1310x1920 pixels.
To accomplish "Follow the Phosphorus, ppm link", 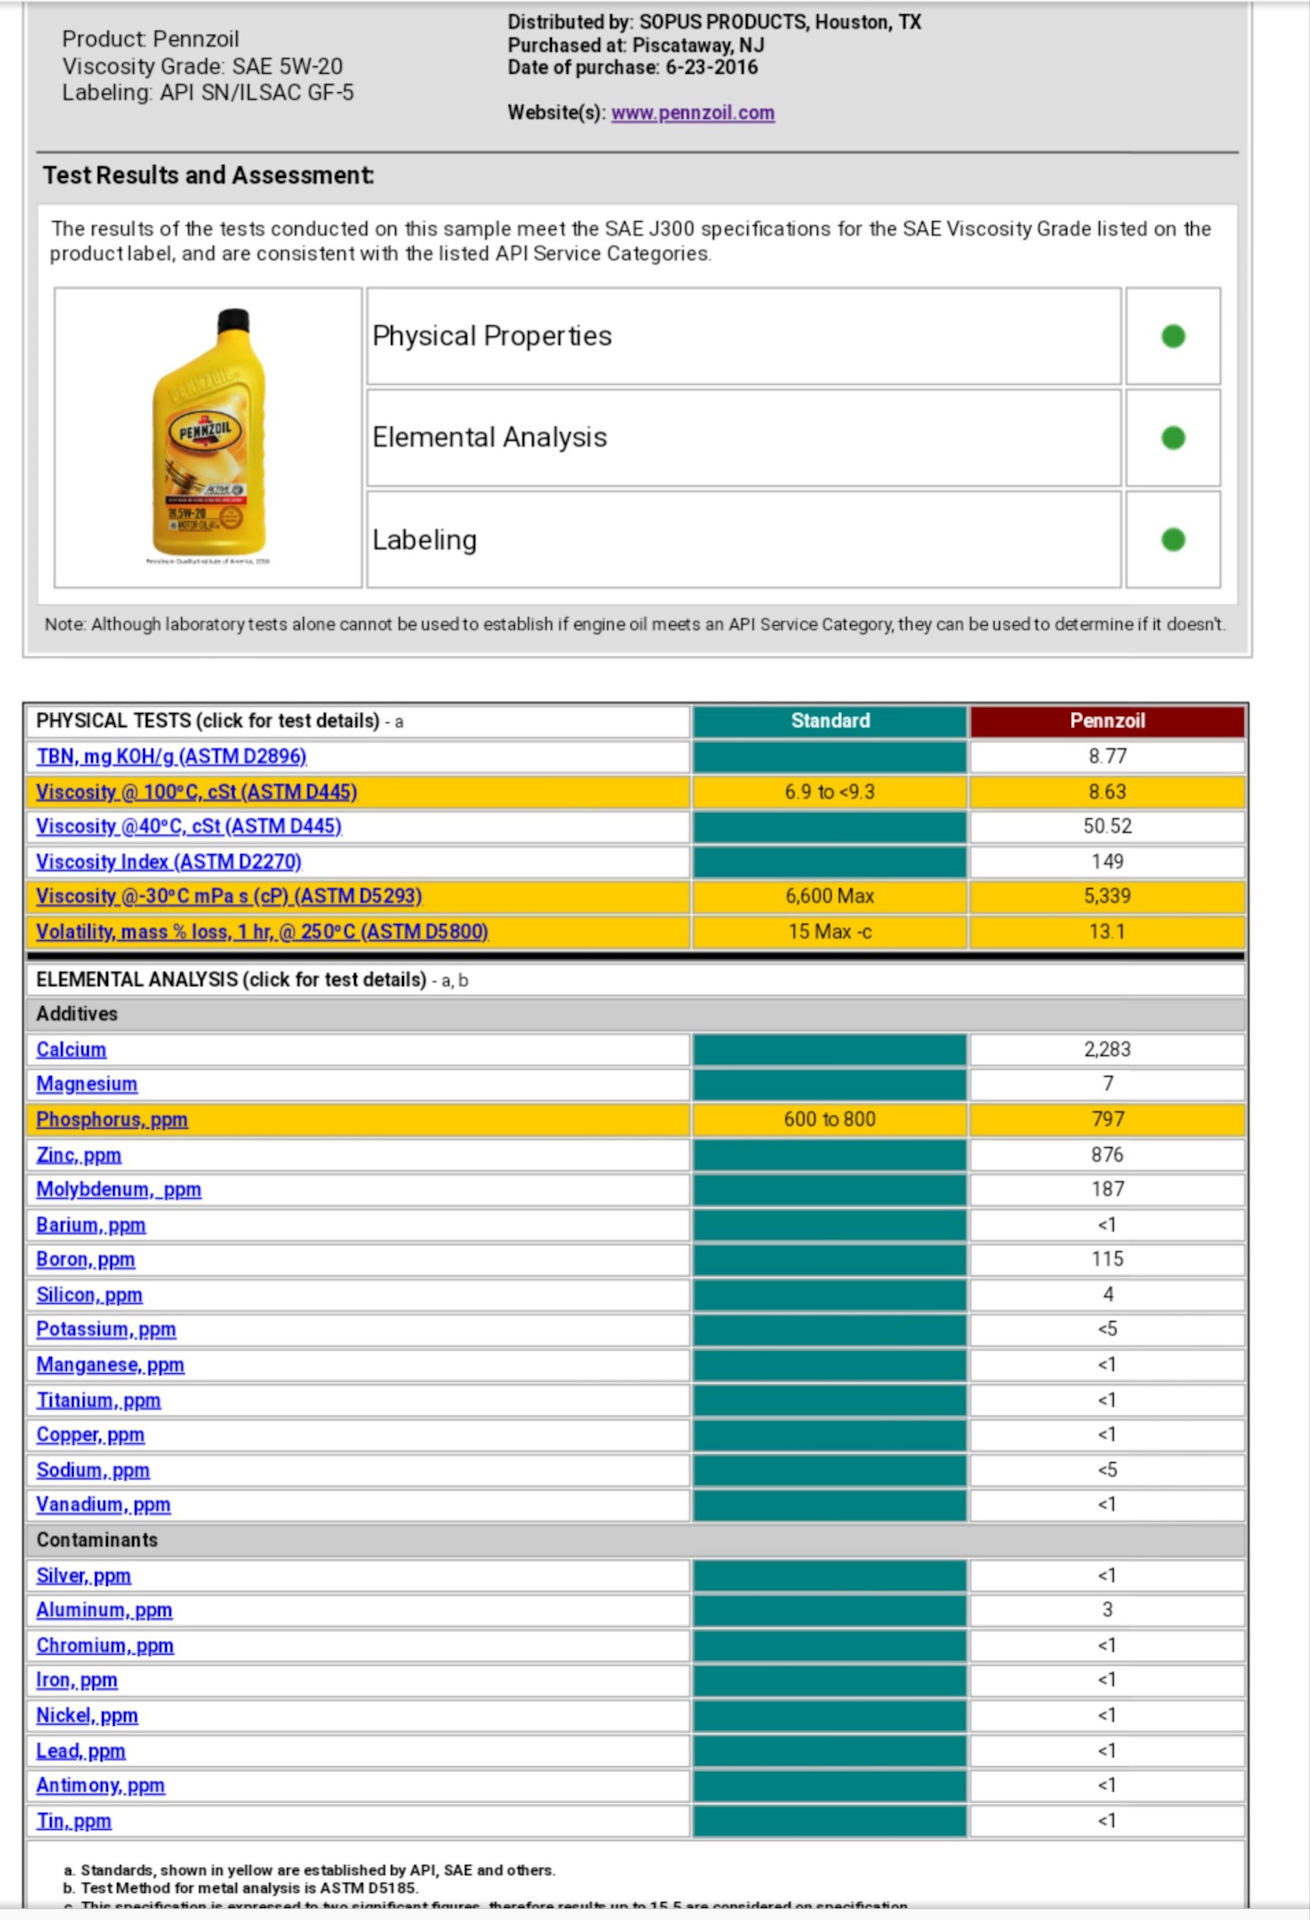I will pos(112,1120).
